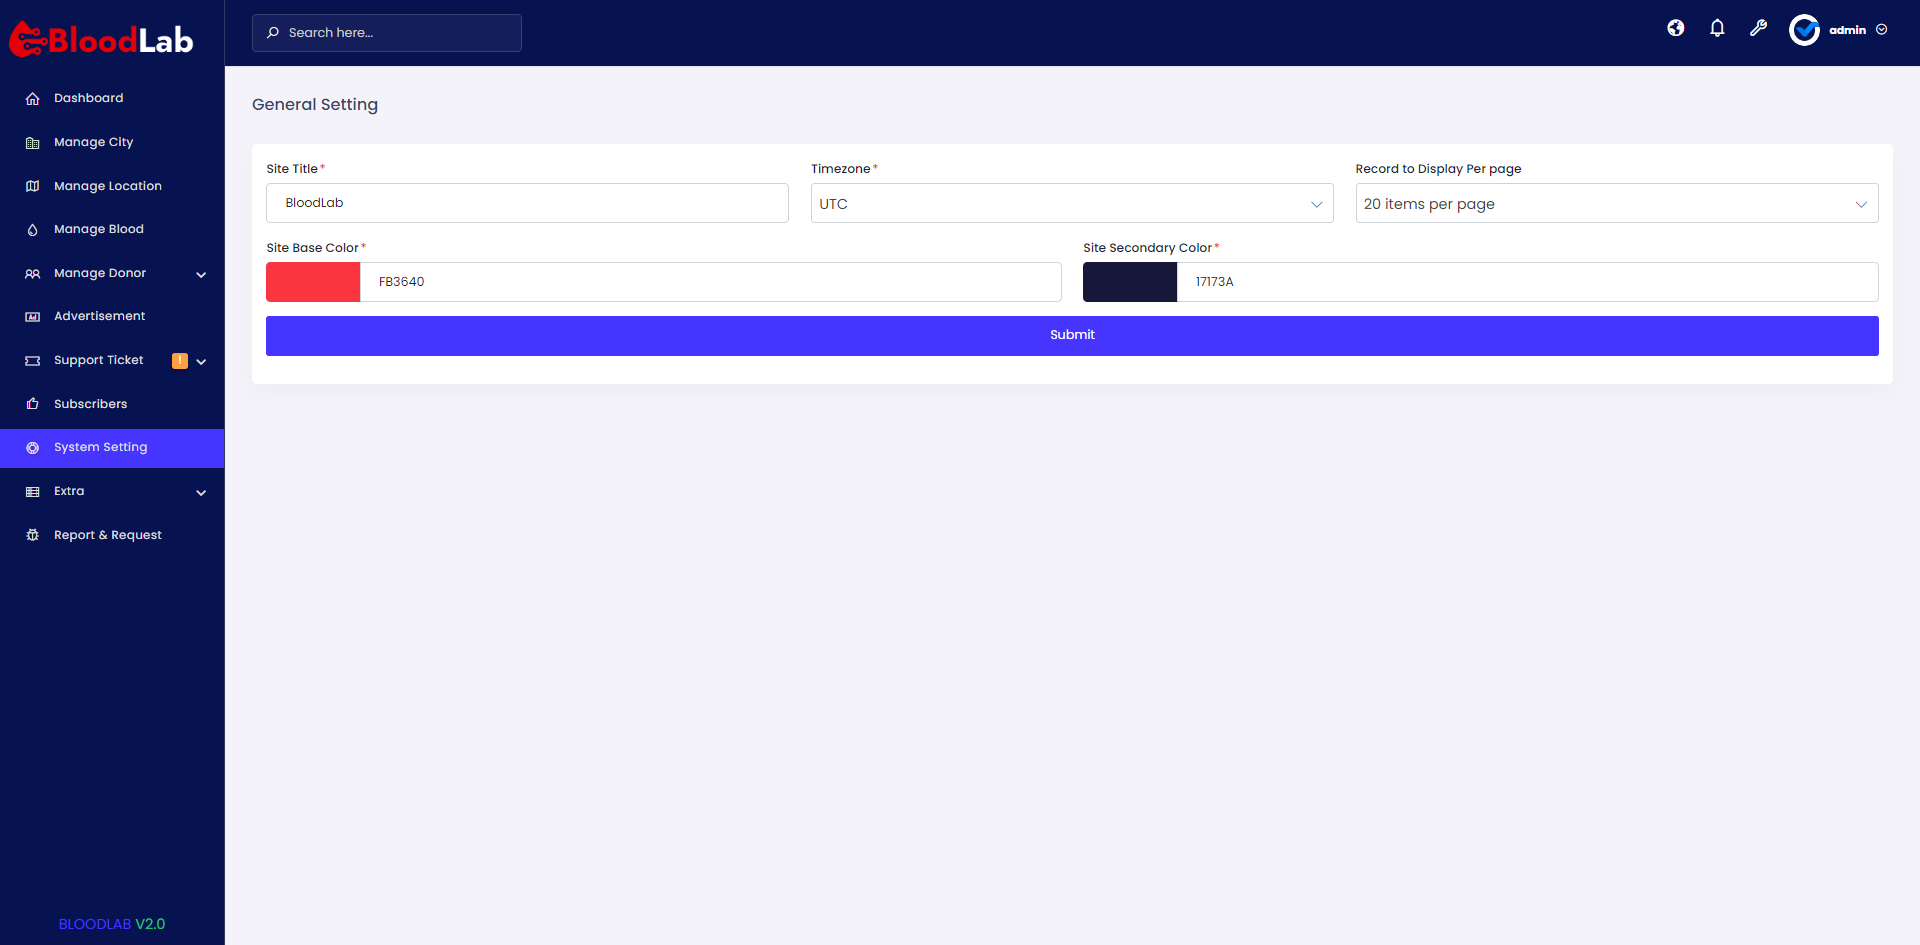The image size is (1920, 945).
Task: Click the Site Base Color red swatch
Action: coord(312,282)
